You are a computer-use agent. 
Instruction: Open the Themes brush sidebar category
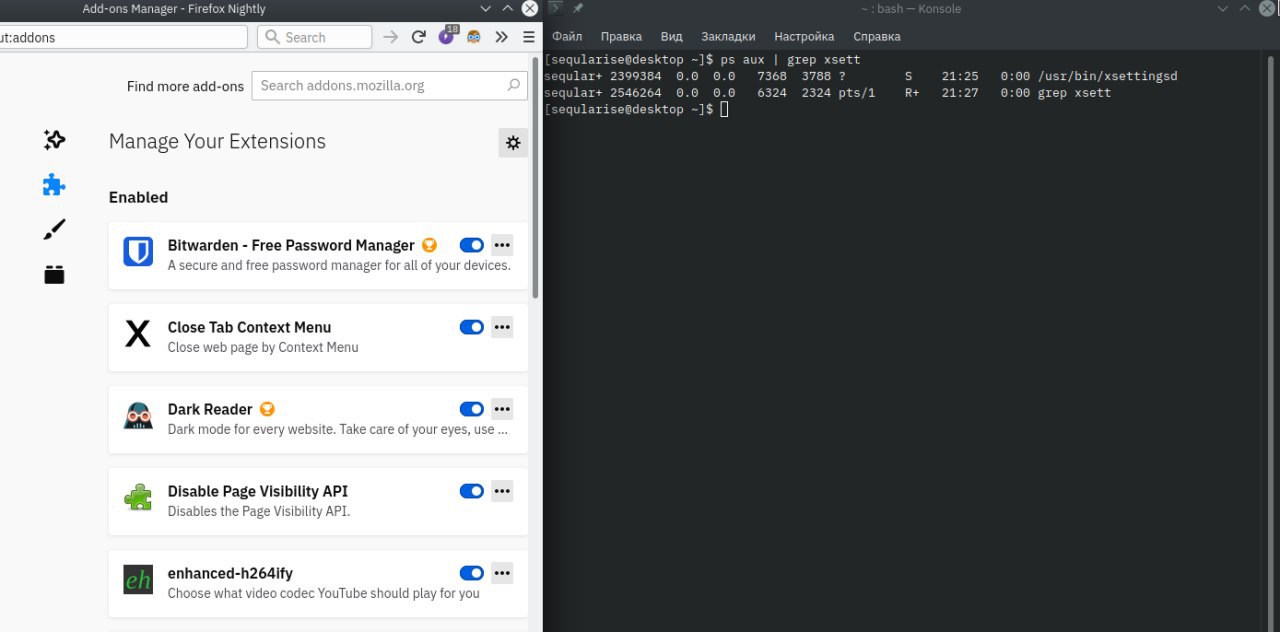coord(54,230)
